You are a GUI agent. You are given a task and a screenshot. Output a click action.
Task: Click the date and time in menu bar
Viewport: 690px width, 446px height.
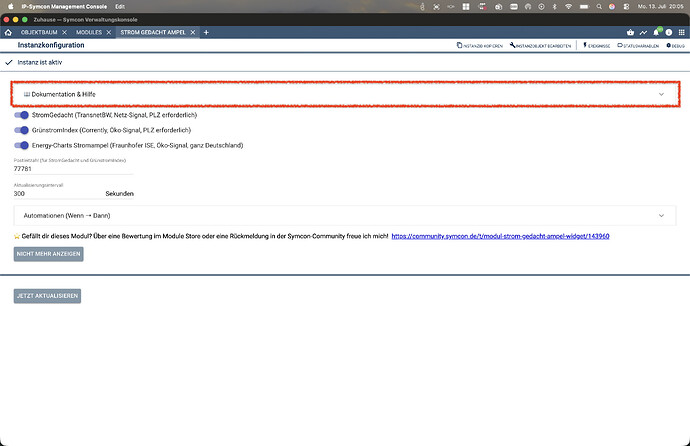click(x=661, y=7)
